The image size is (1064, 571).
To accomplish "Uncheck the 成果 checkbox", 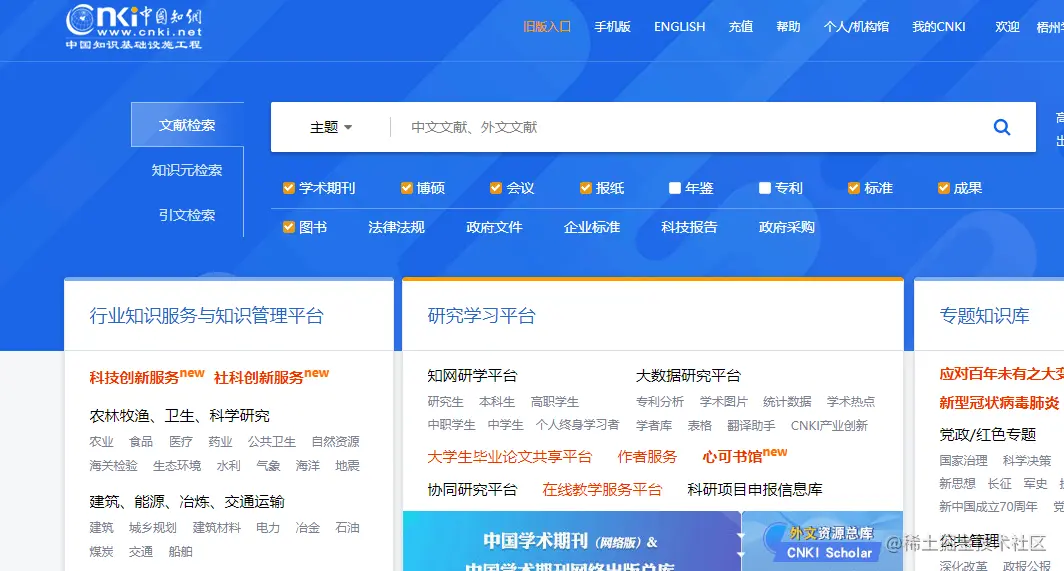I will click(x=943, y=188).
